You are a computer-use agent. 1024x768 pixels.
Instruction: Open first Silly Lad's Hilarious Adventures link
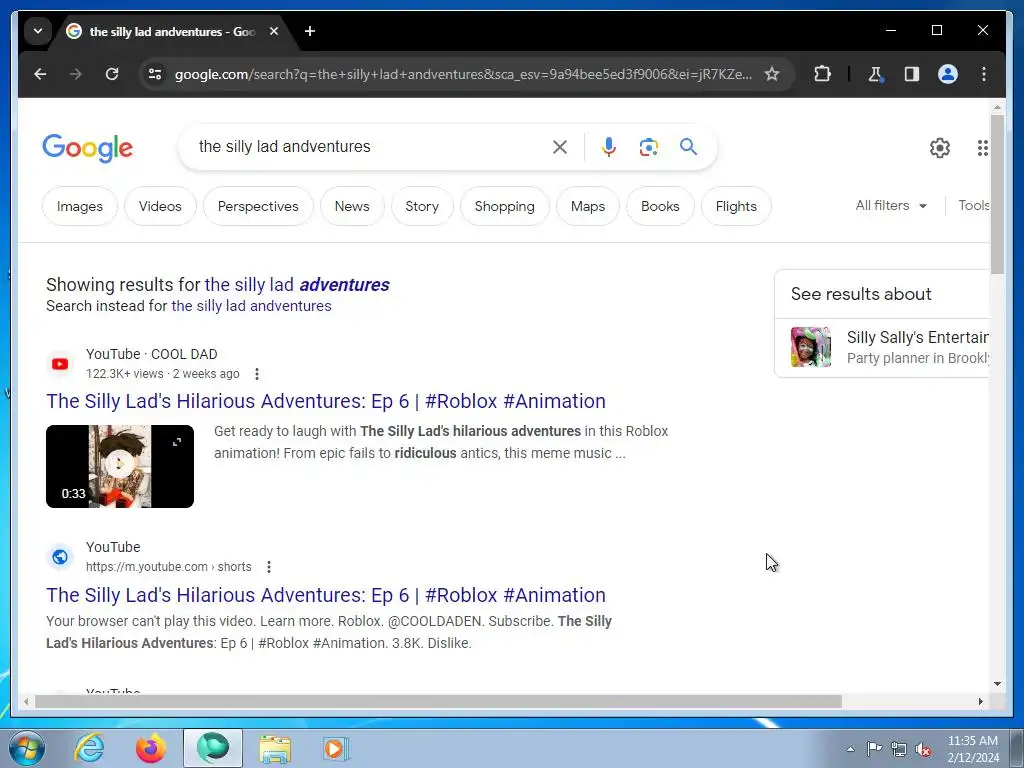(326, 401)
